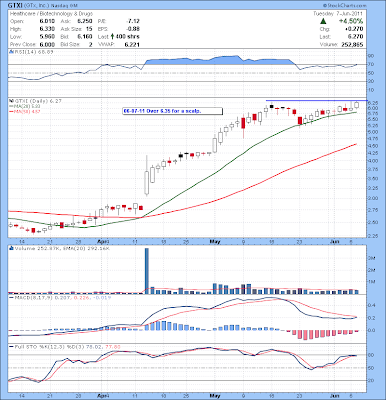Image resolution: width=386 pixels, height=400 pixels.
Task: Click the Bid value 6.160
Action: [85, 36]
